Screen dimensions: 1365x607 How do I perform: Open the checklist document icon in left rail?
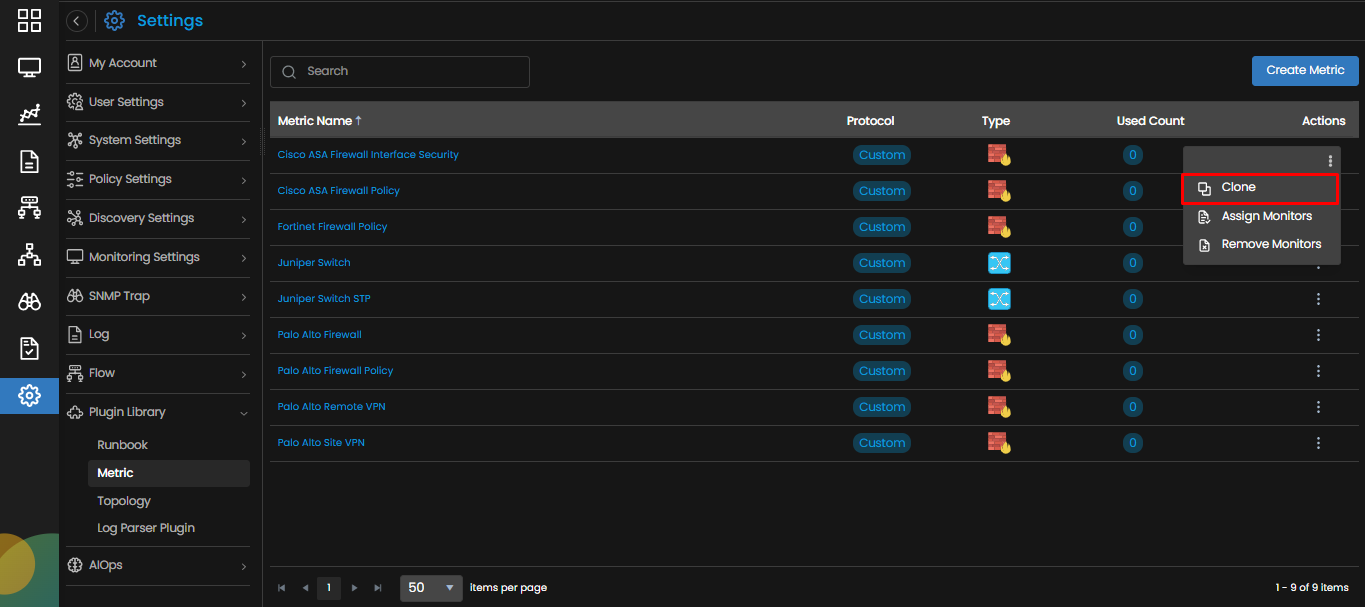29,348
